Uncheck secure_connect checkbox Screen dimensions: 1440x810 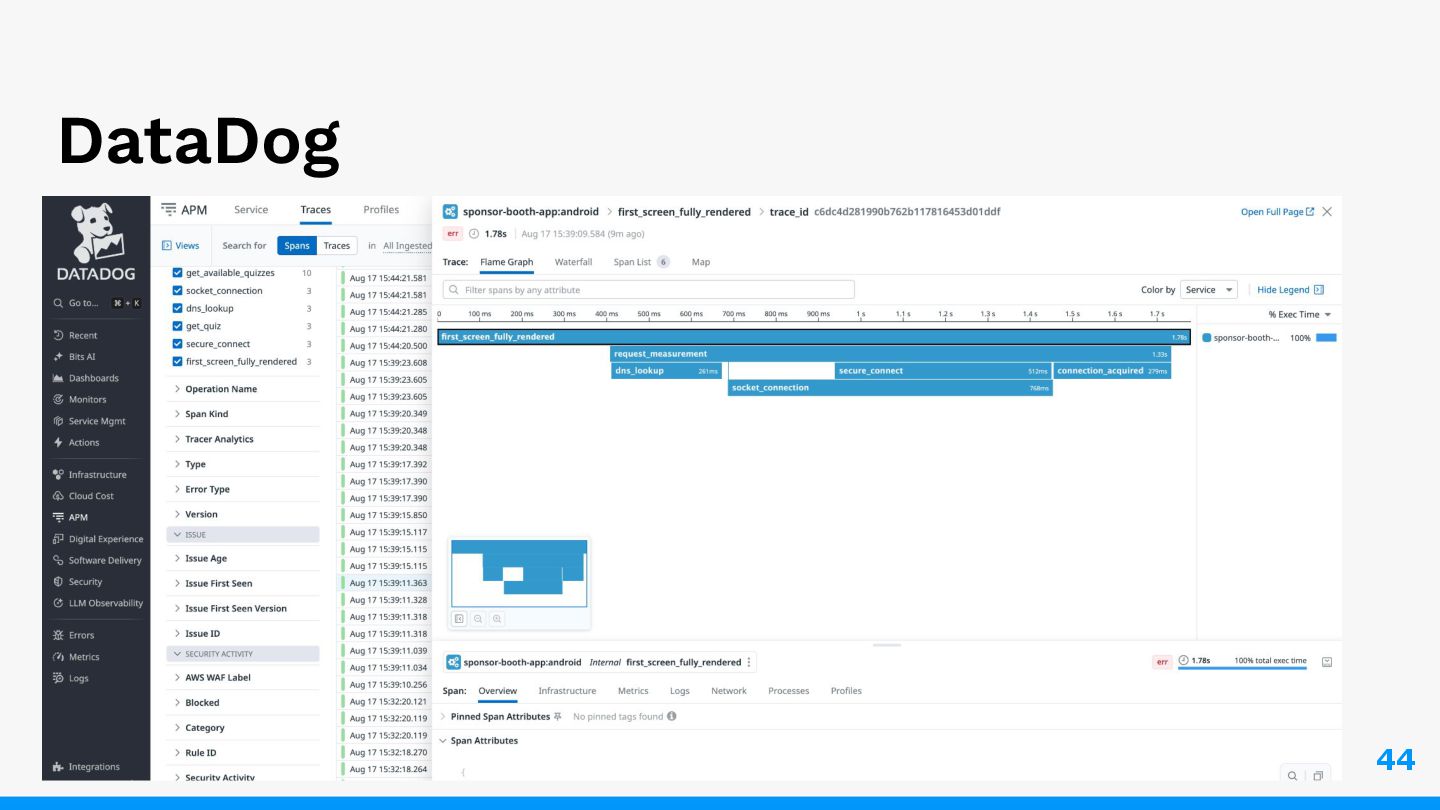(x=178, y=344)
